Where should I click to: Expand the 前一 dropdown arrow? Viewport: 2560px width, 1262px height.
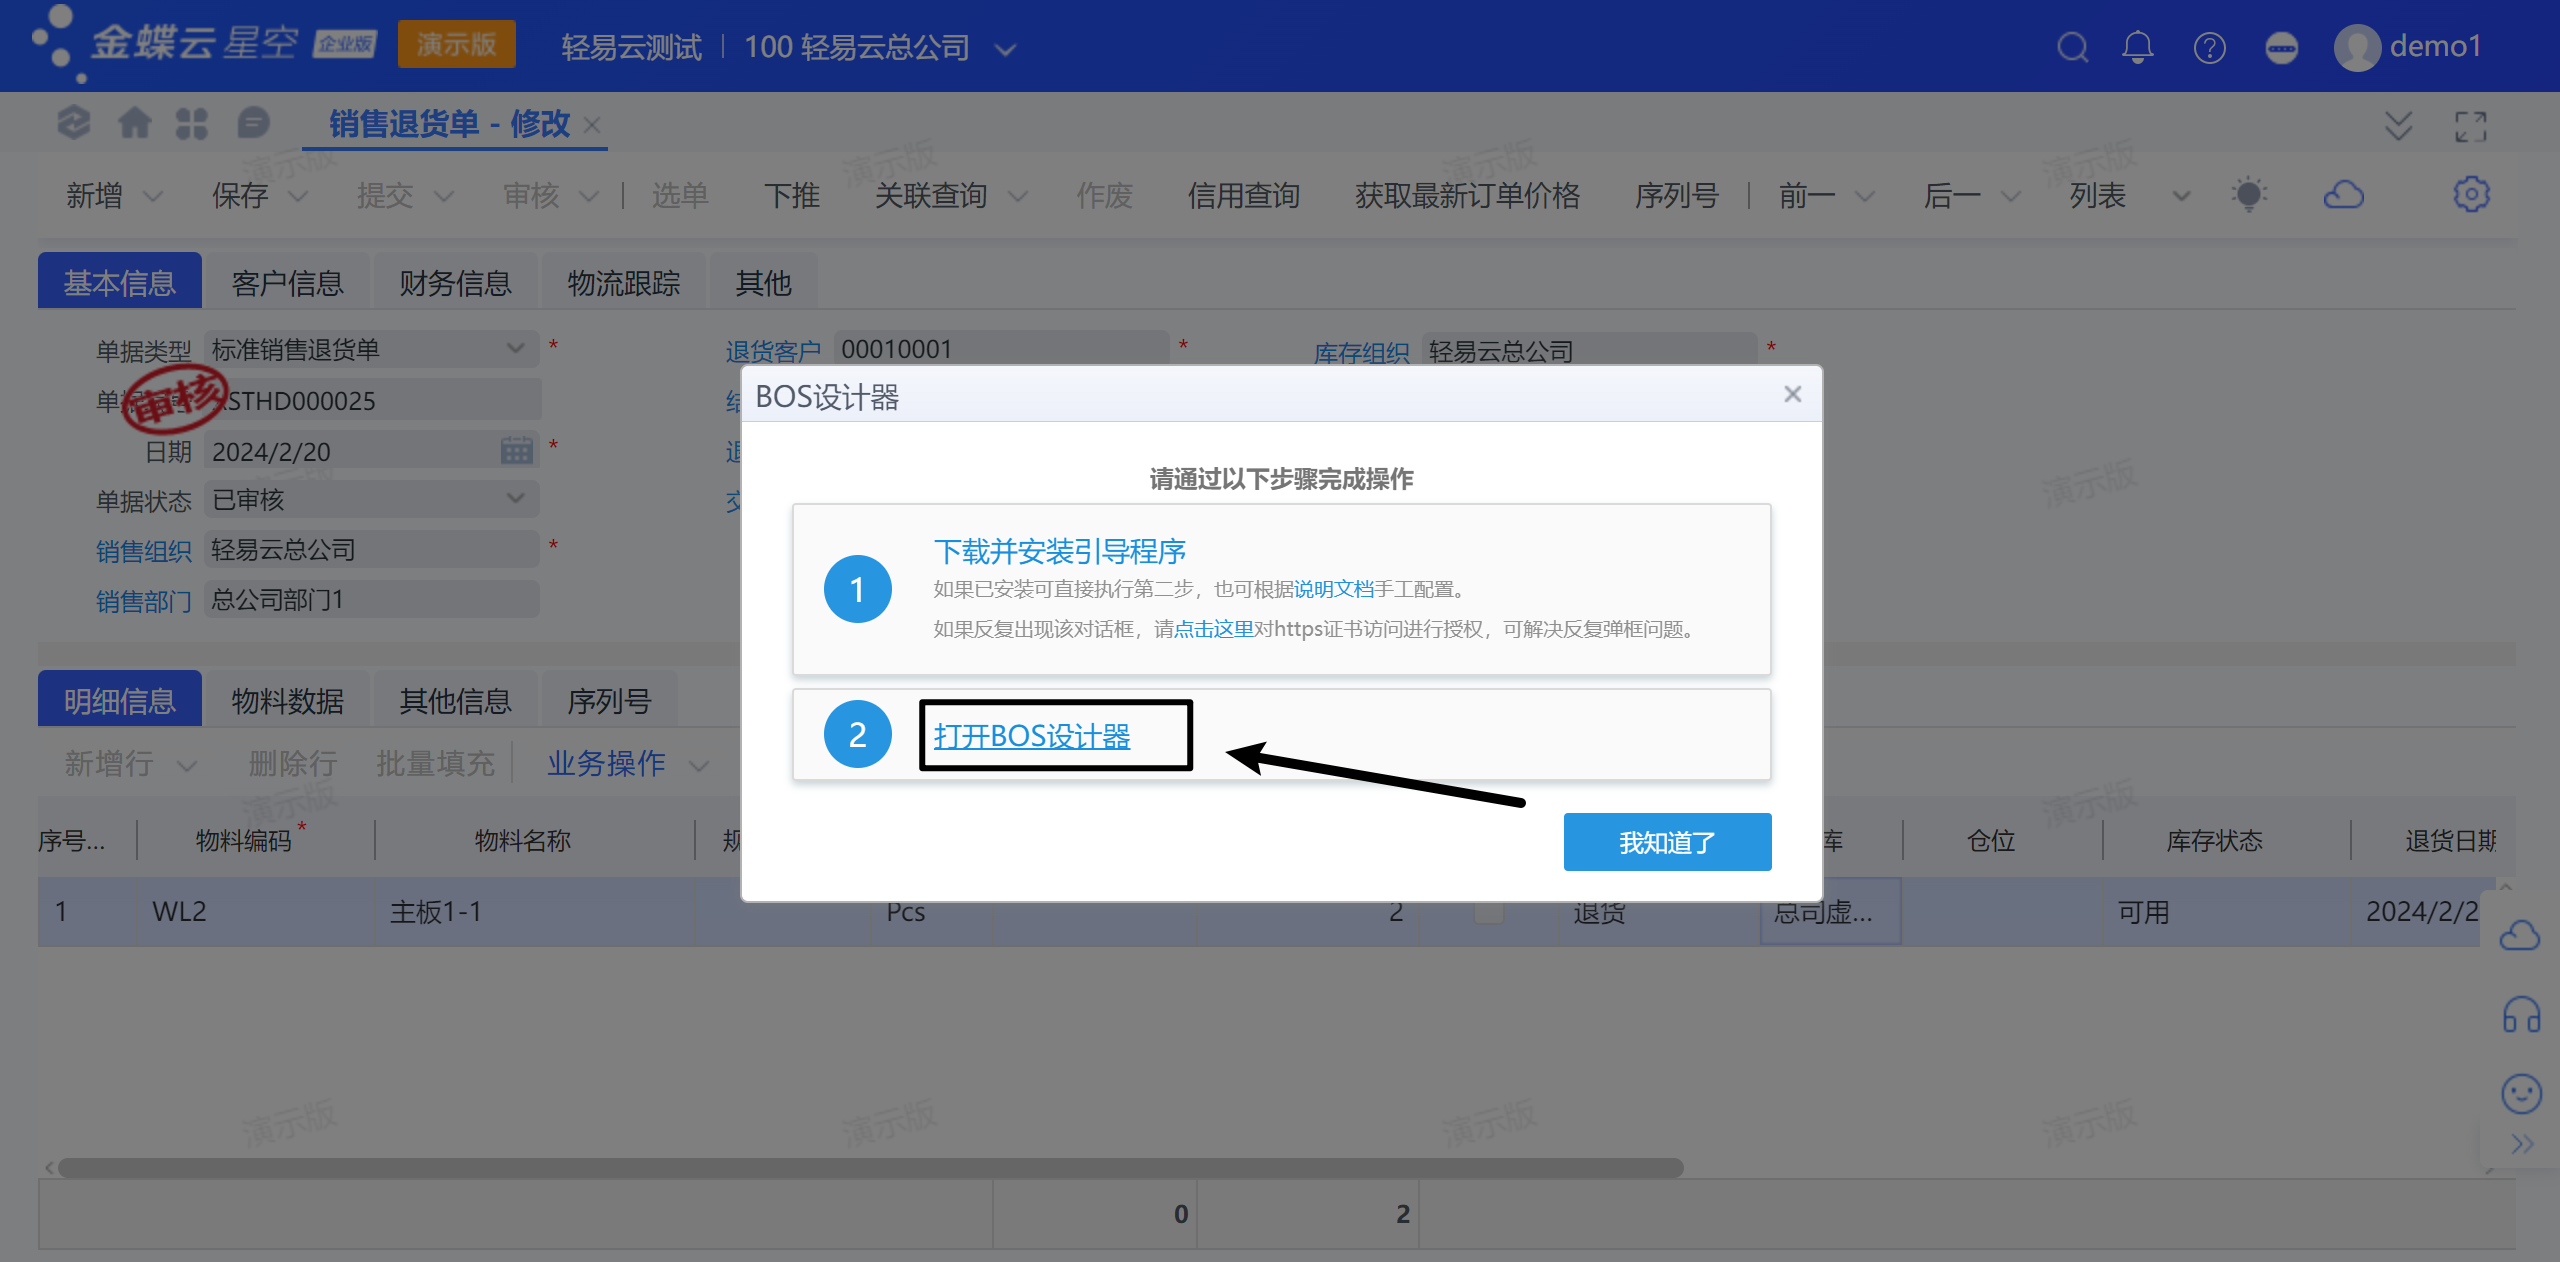[x=1864, y=196]
